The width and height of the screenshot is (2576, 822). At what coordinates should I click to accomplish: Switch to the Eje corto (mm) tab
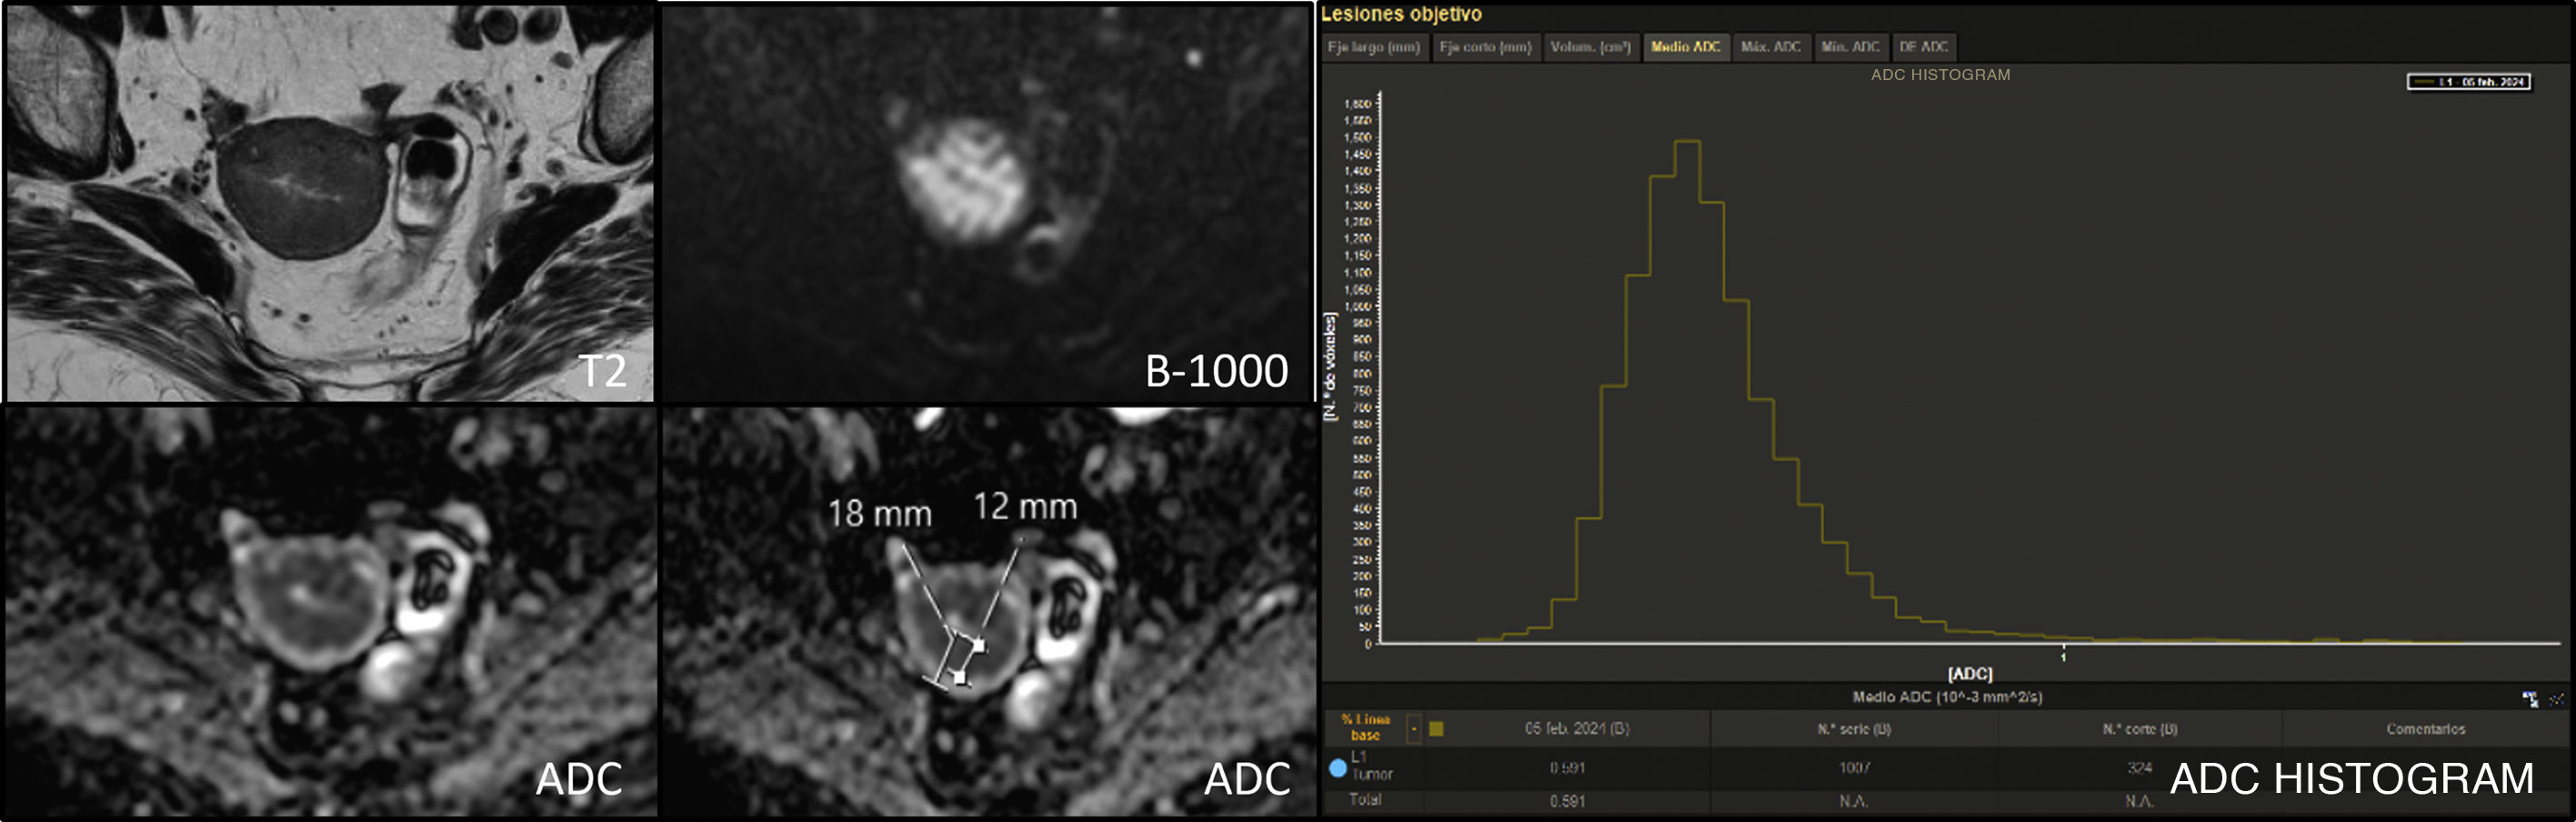coord(1485,47)
